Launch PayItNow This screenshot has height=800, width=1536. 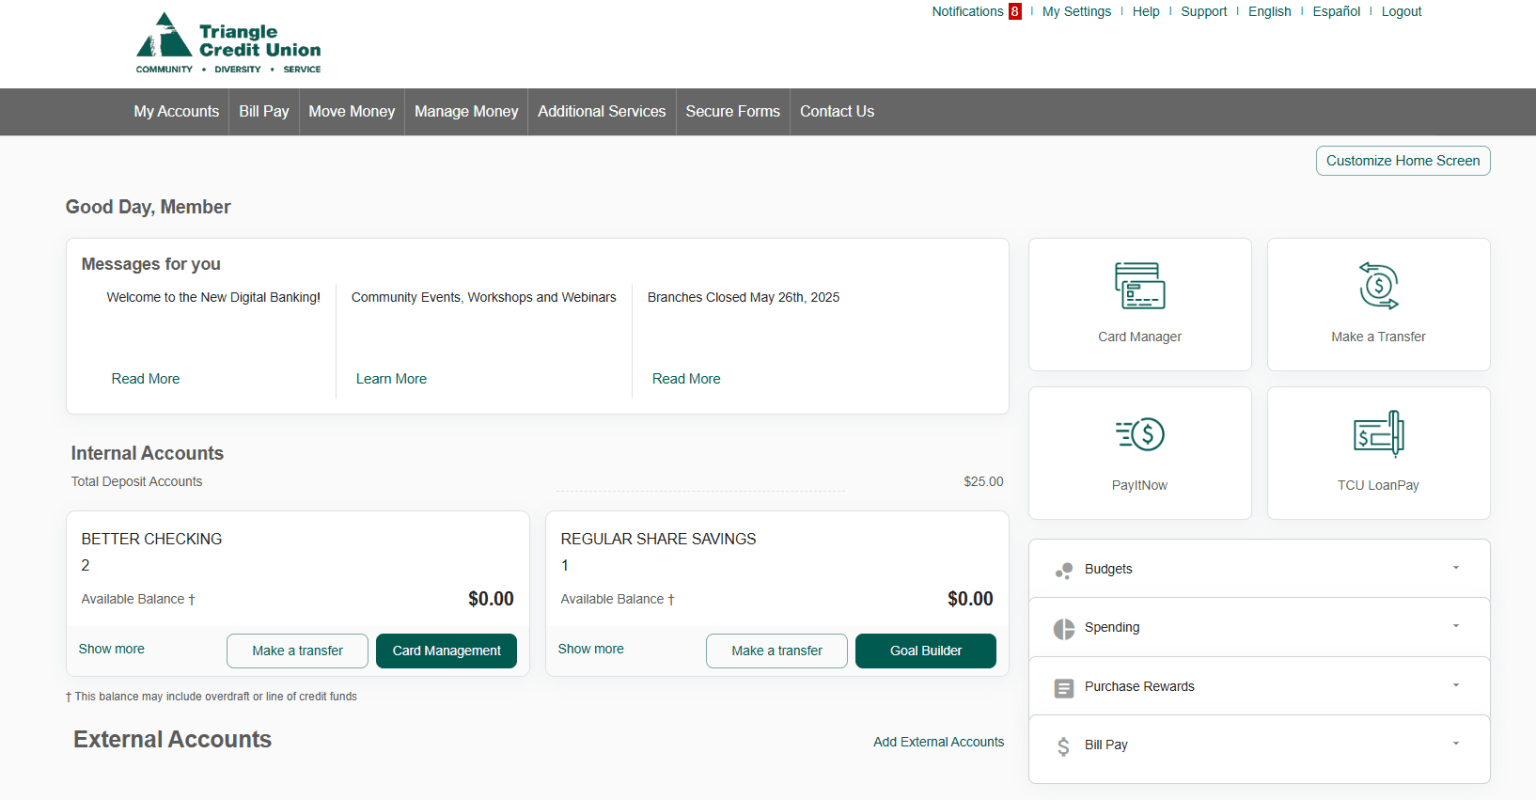click(1139, 452)
